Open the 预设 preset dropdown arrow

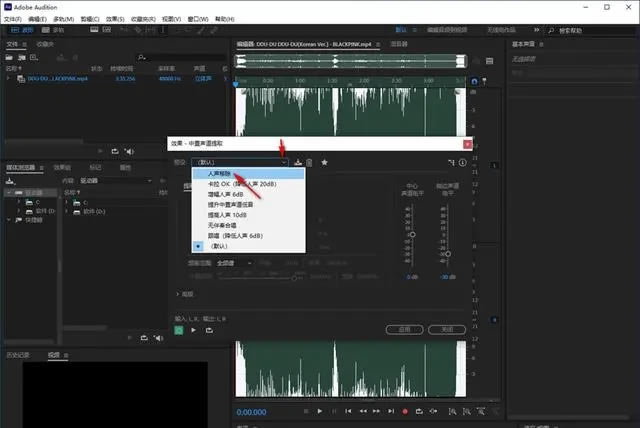pyautogui.click(x=285, y=162)
